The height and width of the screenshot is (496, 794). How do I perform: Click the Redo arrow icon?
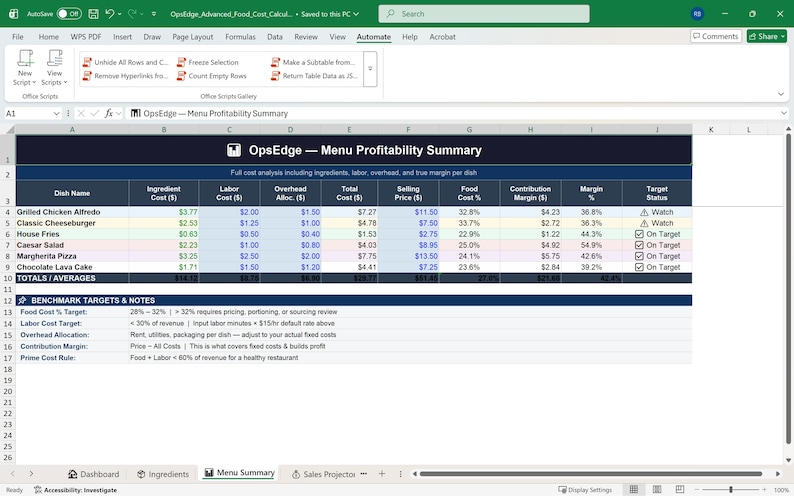coord(132,14)
